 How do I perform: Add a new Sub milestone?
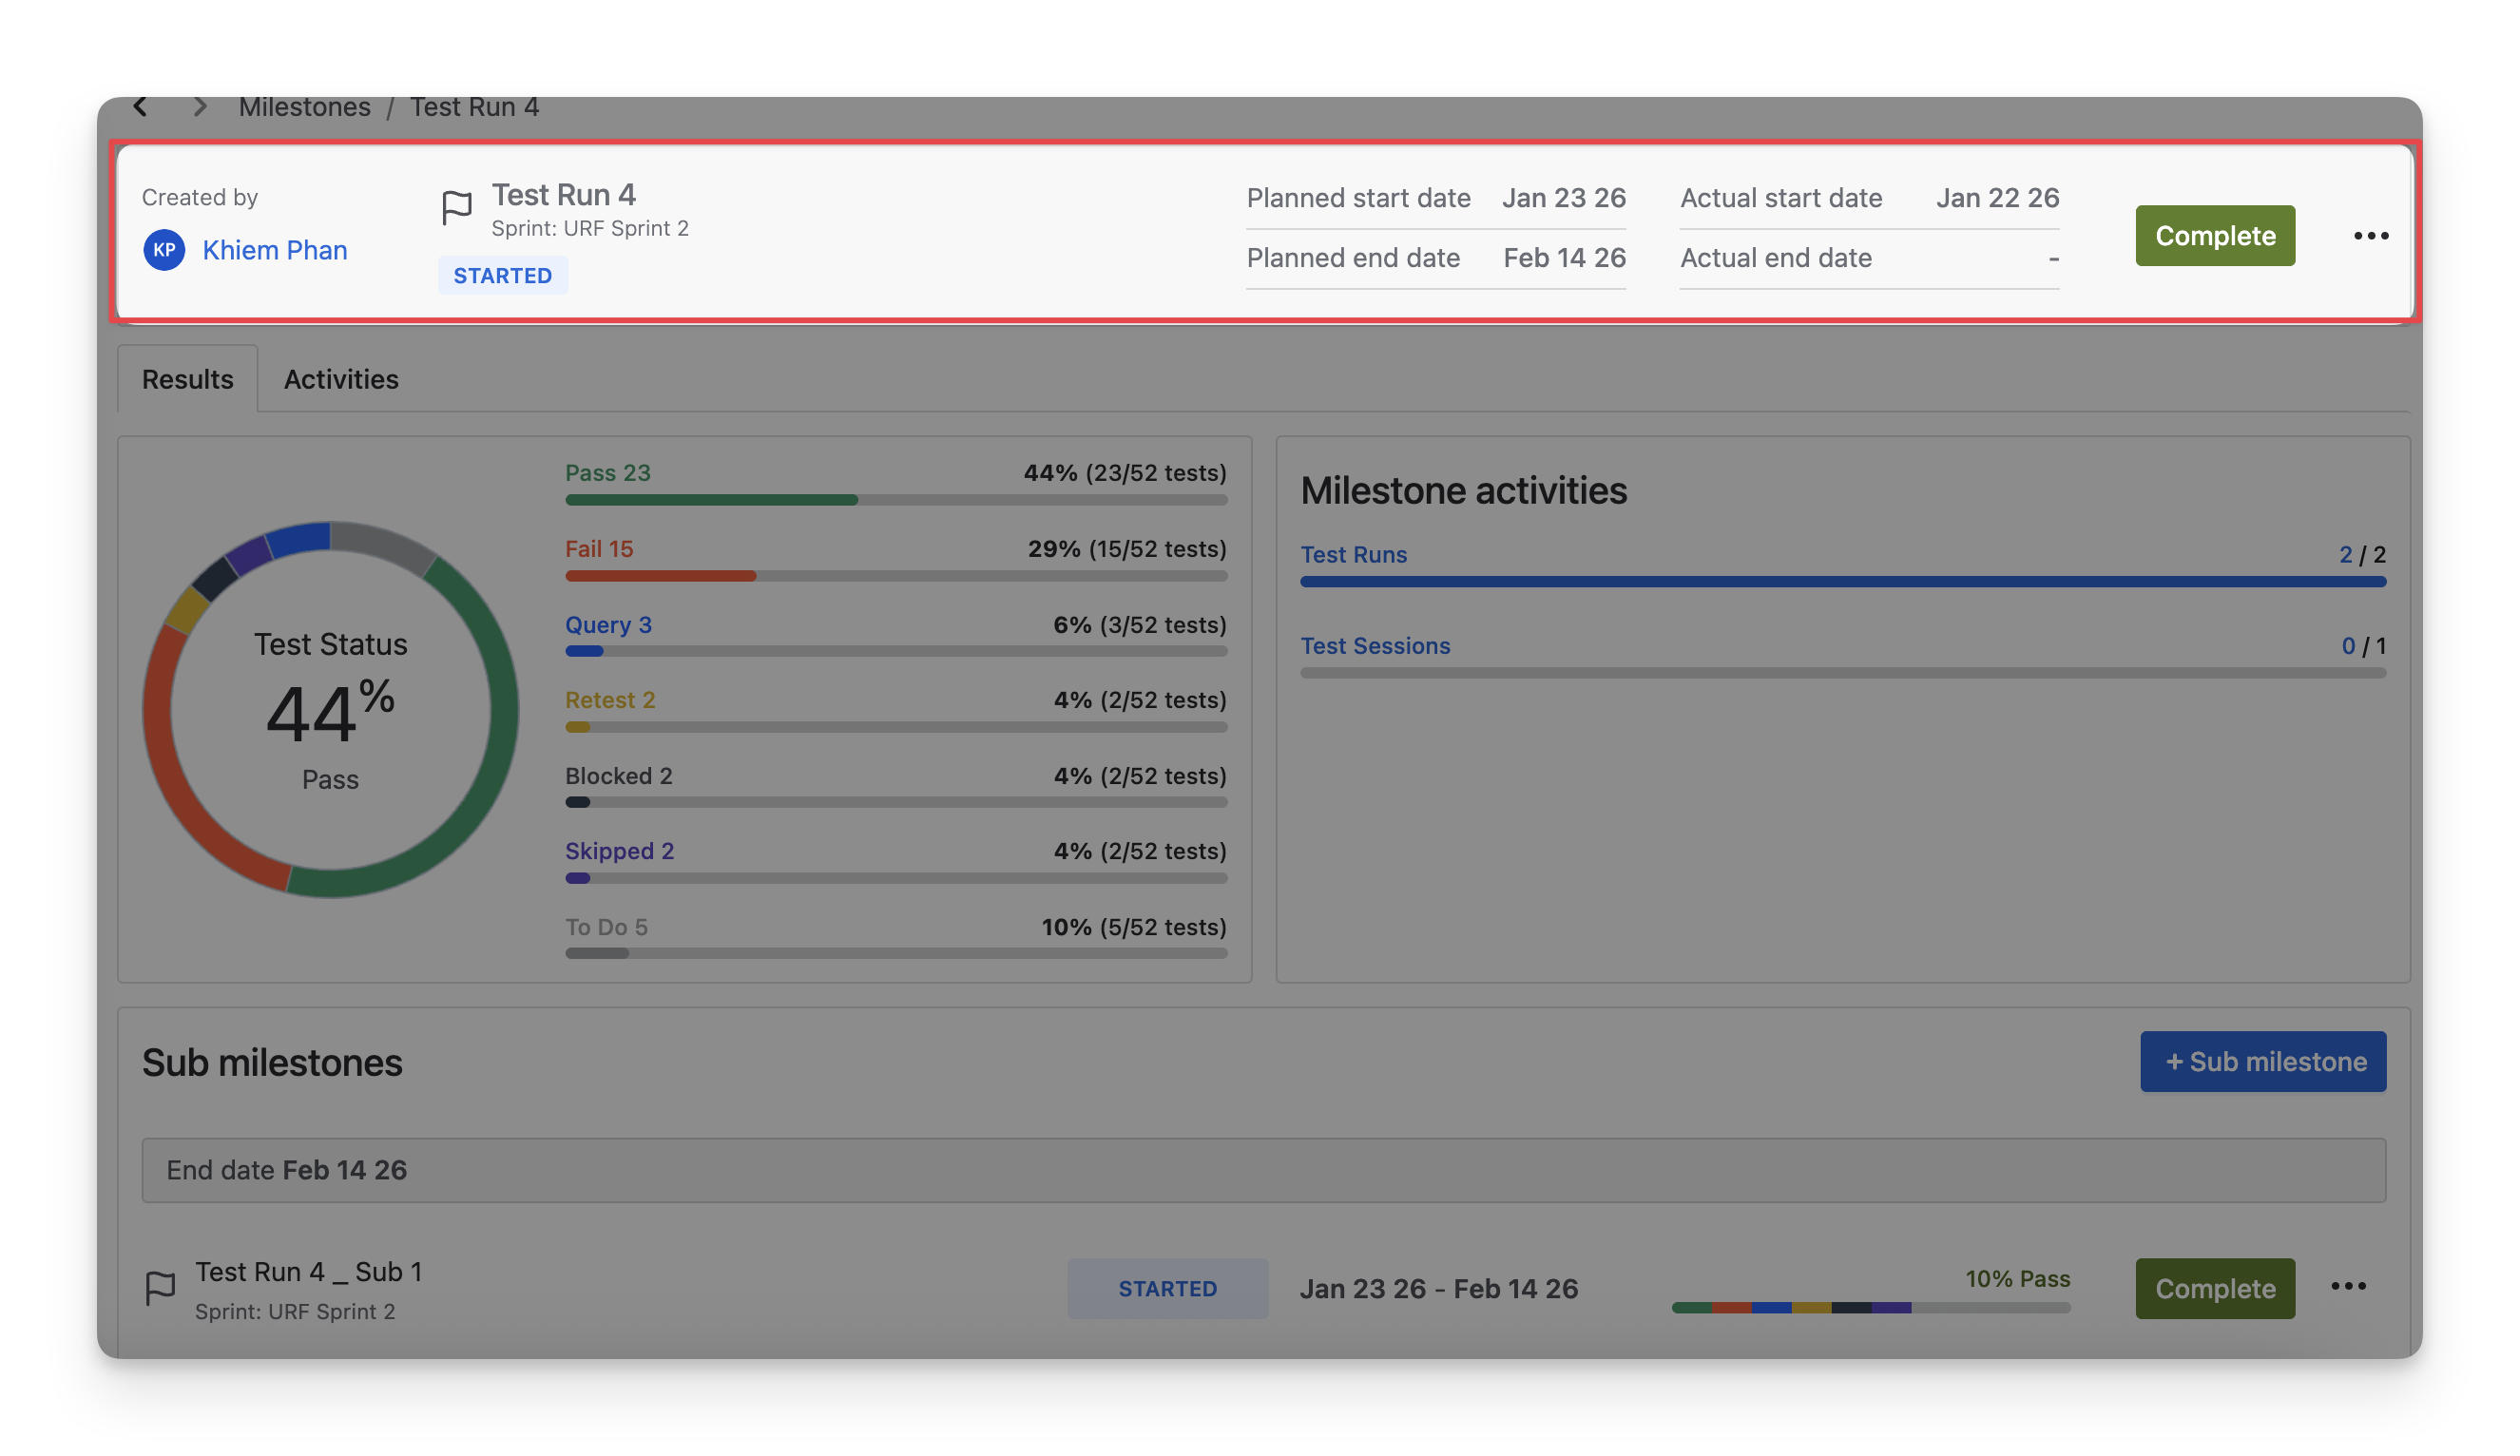[x=2262, y=1061]
